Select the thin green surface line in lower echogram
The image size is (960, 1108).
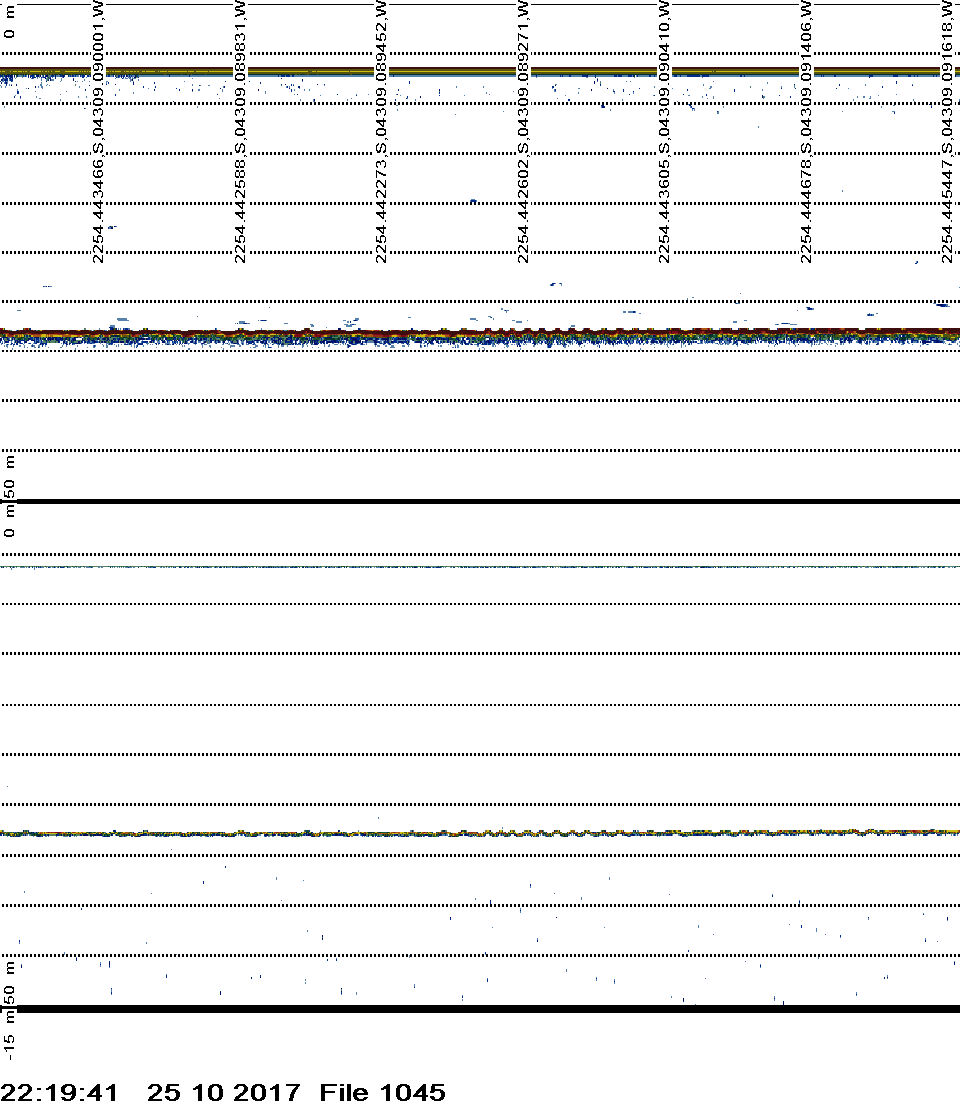pos(480,567)
